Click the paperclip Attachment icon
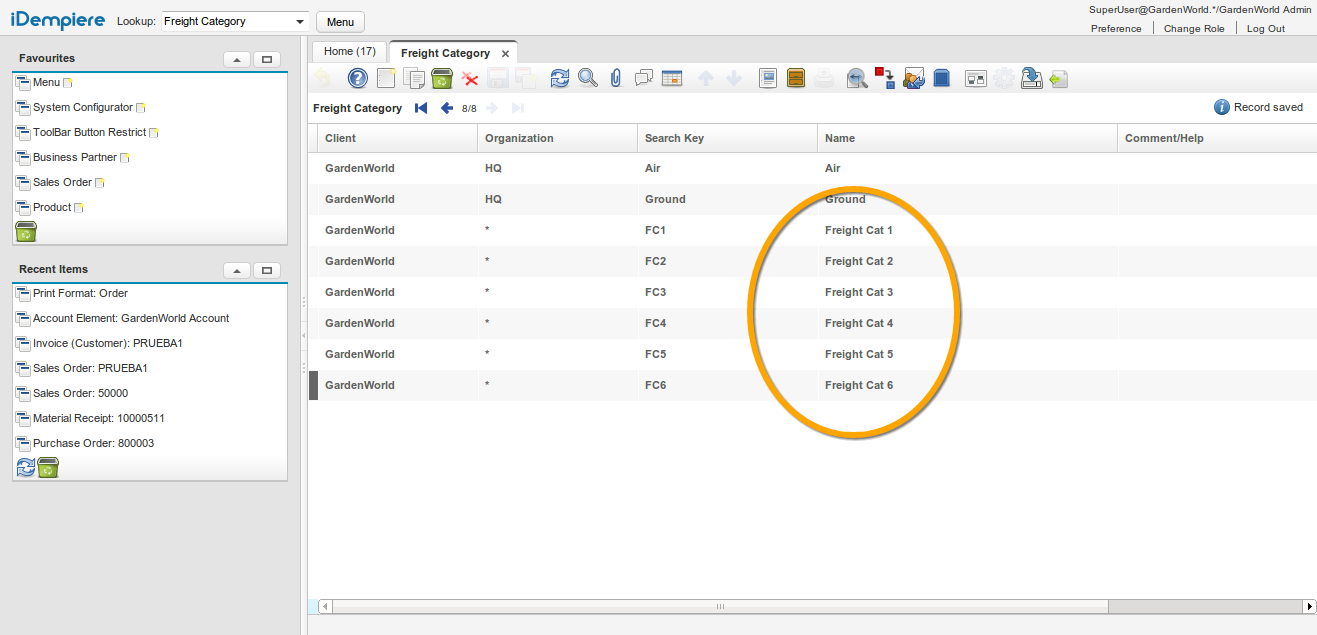This screenshot has height=635, width=1317. [616, 78]
